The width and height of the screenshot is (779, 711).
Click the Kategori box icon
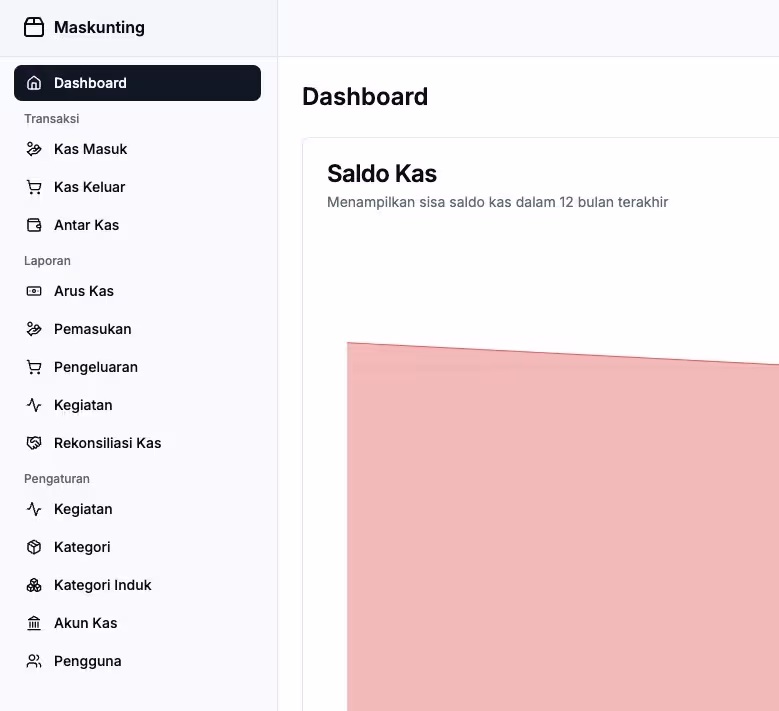coord(34,547)
